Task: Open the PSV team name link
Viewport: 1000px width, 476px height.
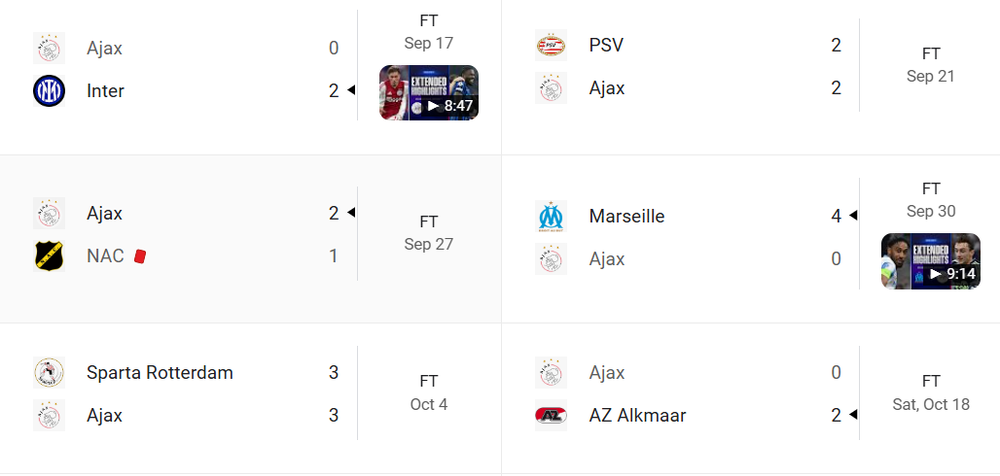Action: tap(606, 45)
